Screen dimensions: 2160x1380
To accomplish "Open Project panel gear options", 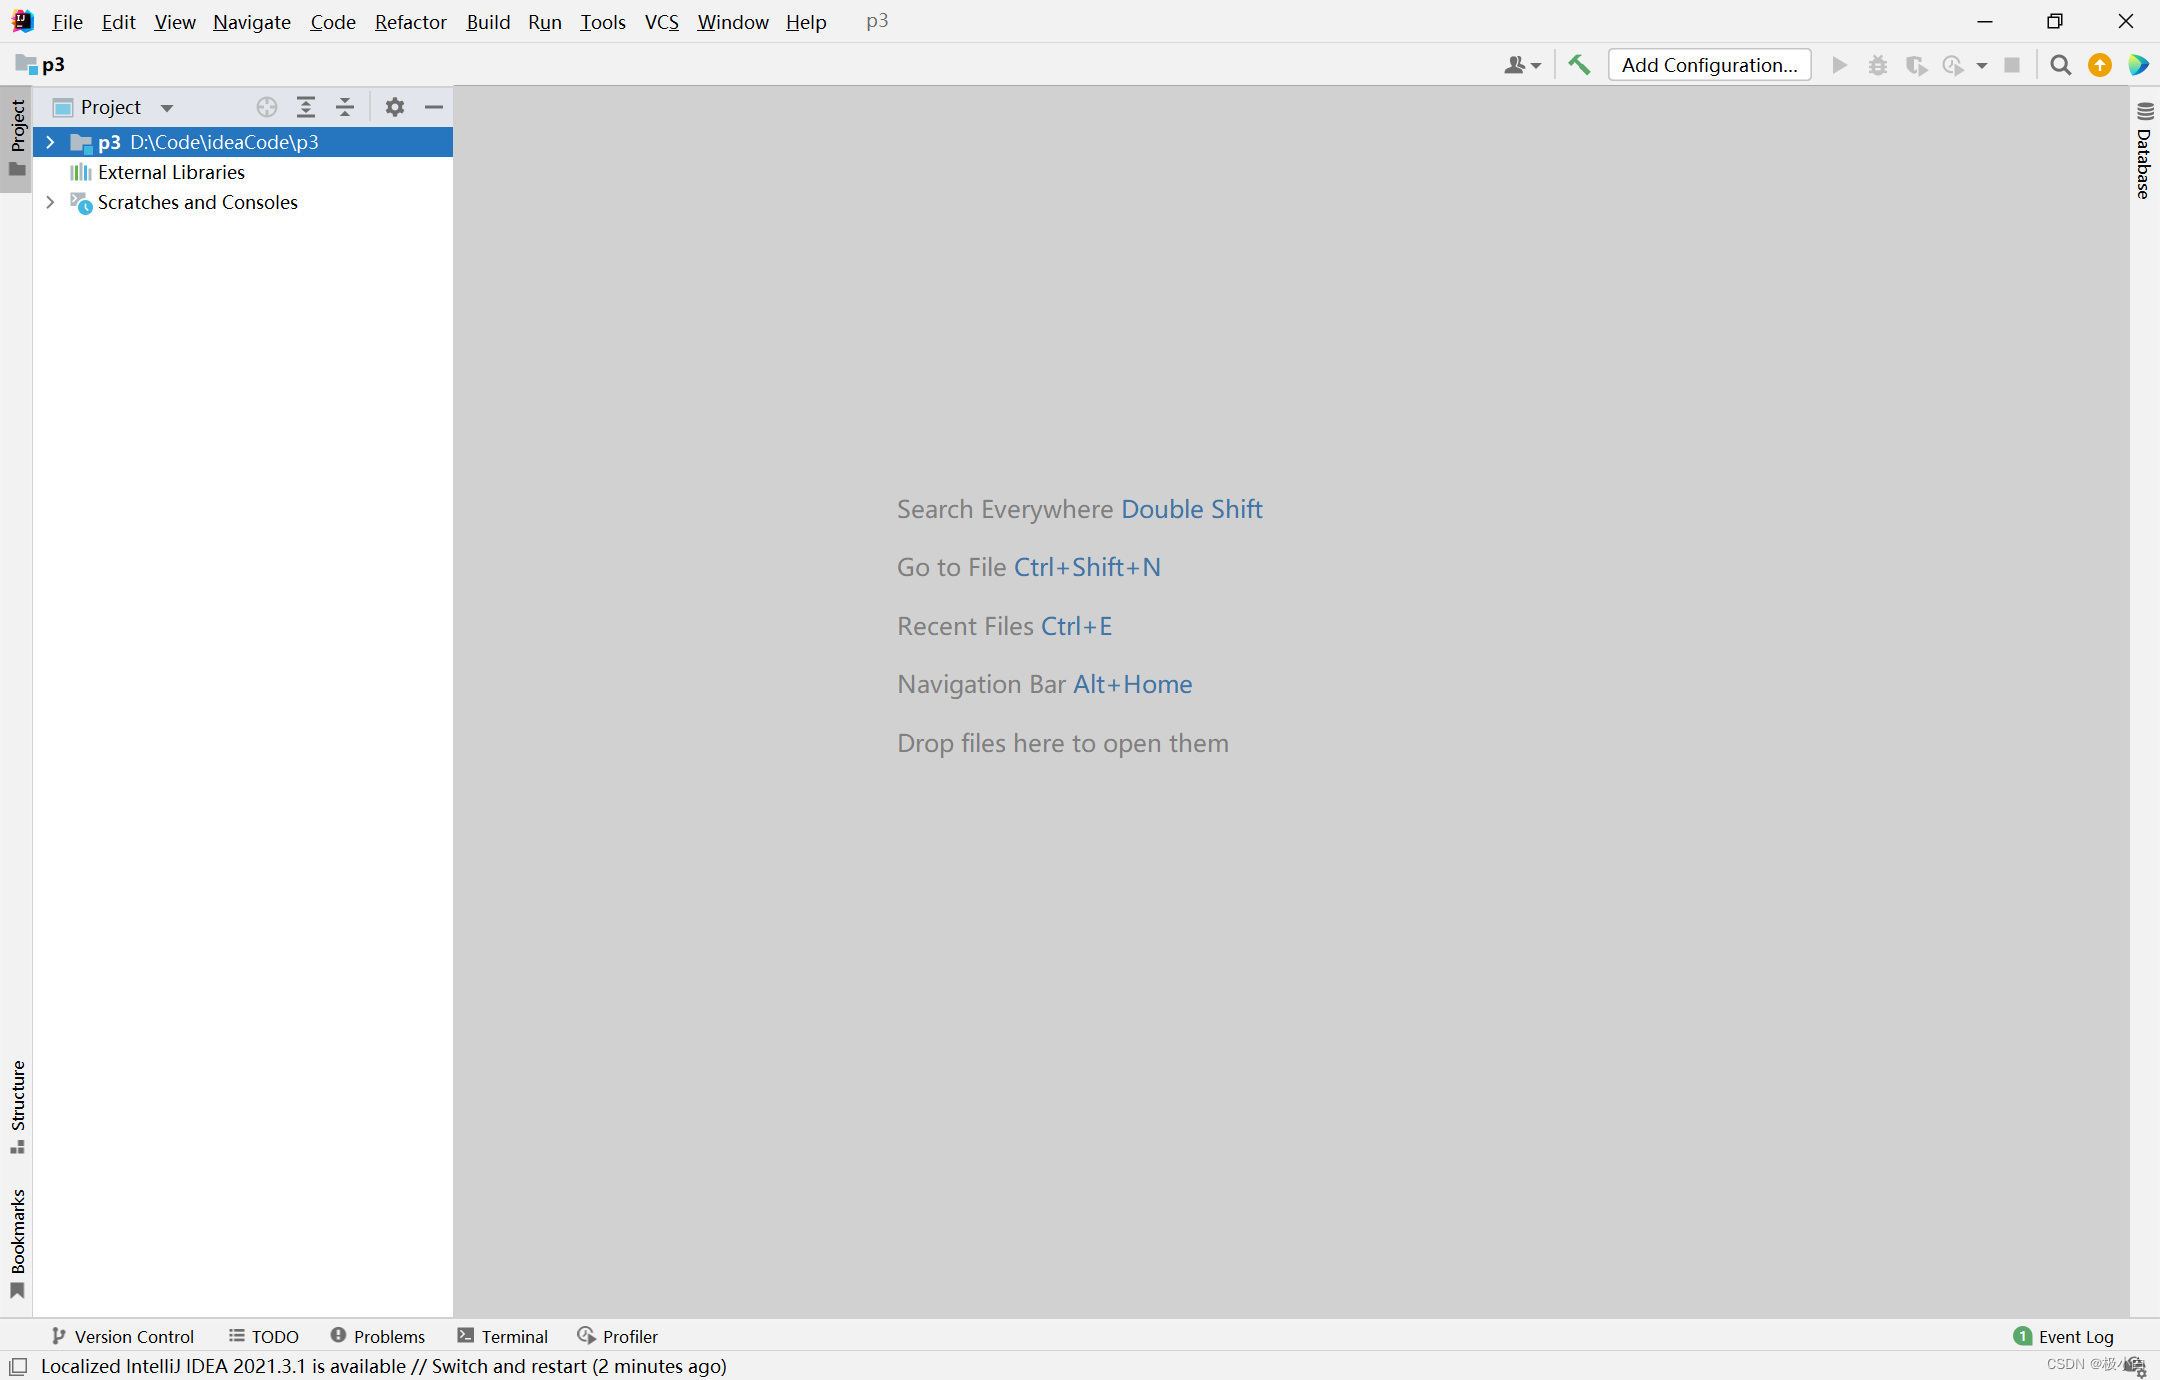I will [395, 107].
